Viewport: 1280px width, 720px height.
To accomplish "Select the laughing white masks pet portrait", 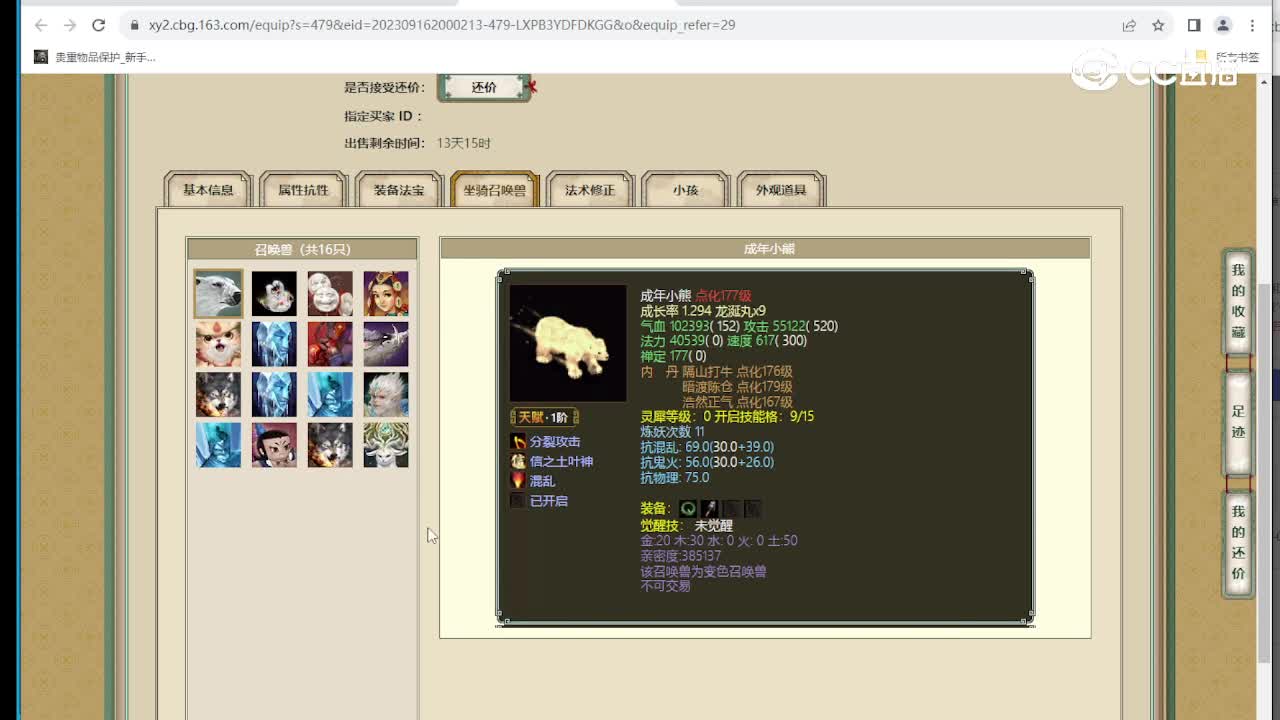I will [x=330, y=294].
